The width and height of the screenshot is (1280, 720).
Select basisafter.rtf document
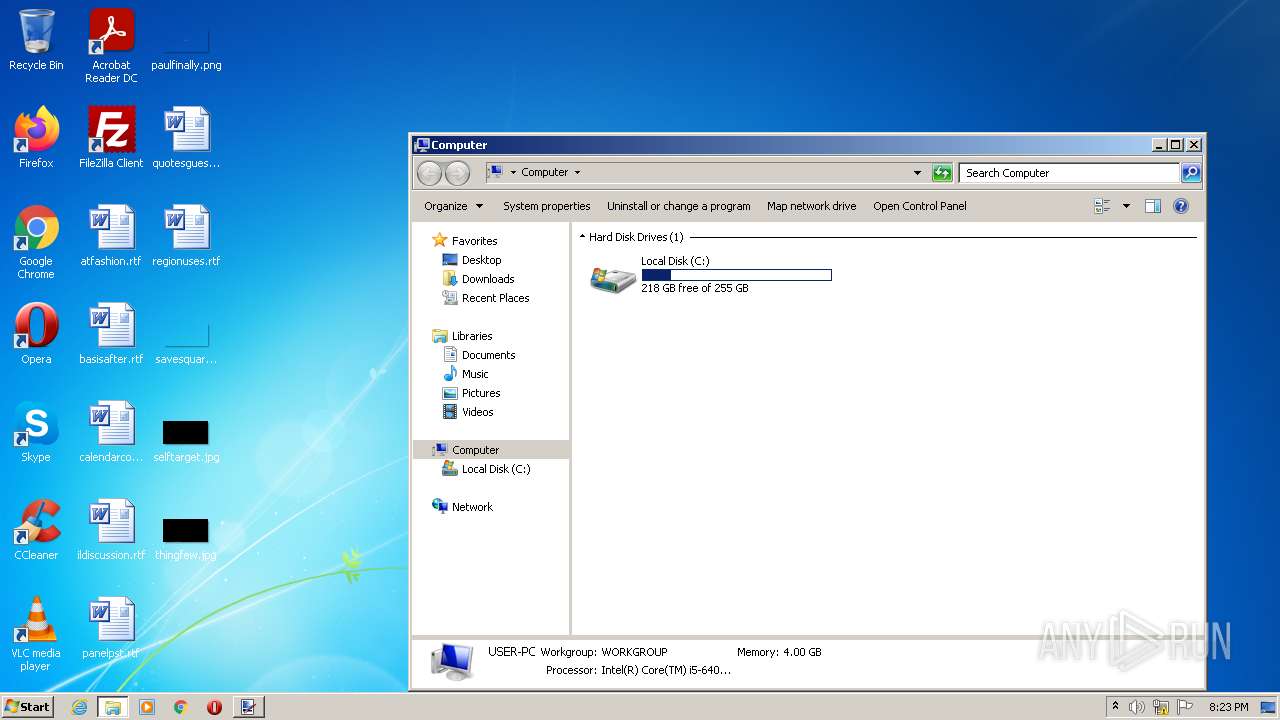click(x=111, y=334)
